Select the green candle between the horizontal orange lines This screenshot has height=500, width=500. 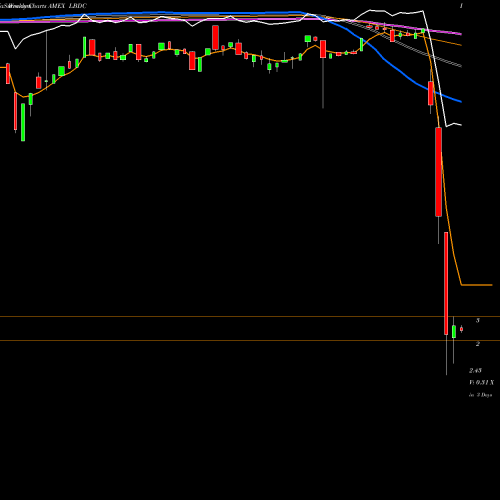tap(454, 332)
